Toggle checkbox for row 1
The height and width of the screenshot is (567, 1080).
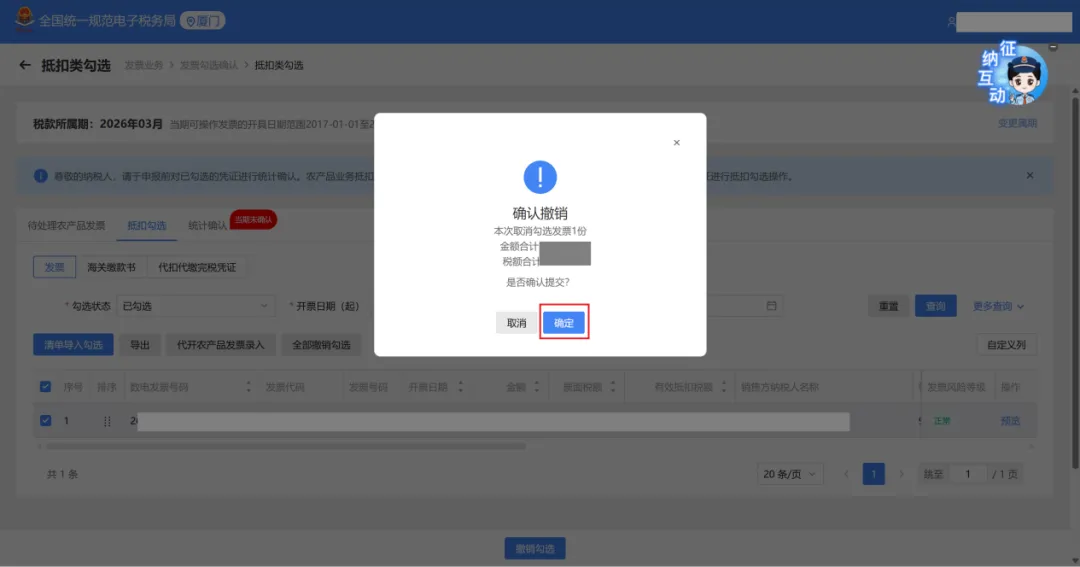[45, 420]
